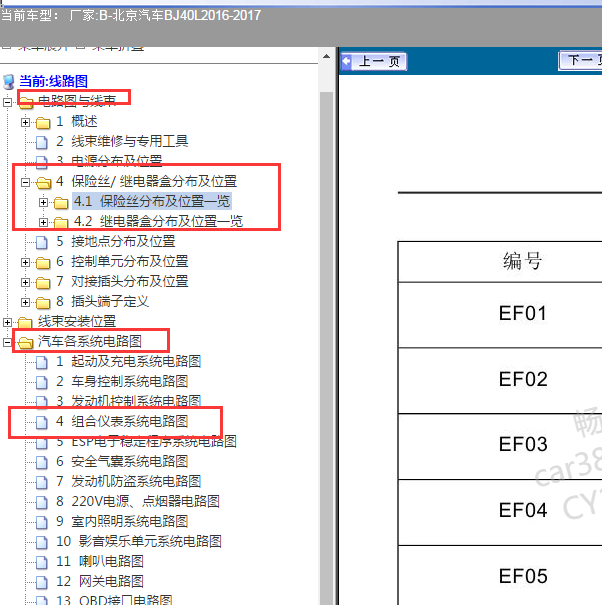602x605 pixels.
Task: Open 2 线束维修与专用工具 tree item
Action: click(x=122, y=141)
